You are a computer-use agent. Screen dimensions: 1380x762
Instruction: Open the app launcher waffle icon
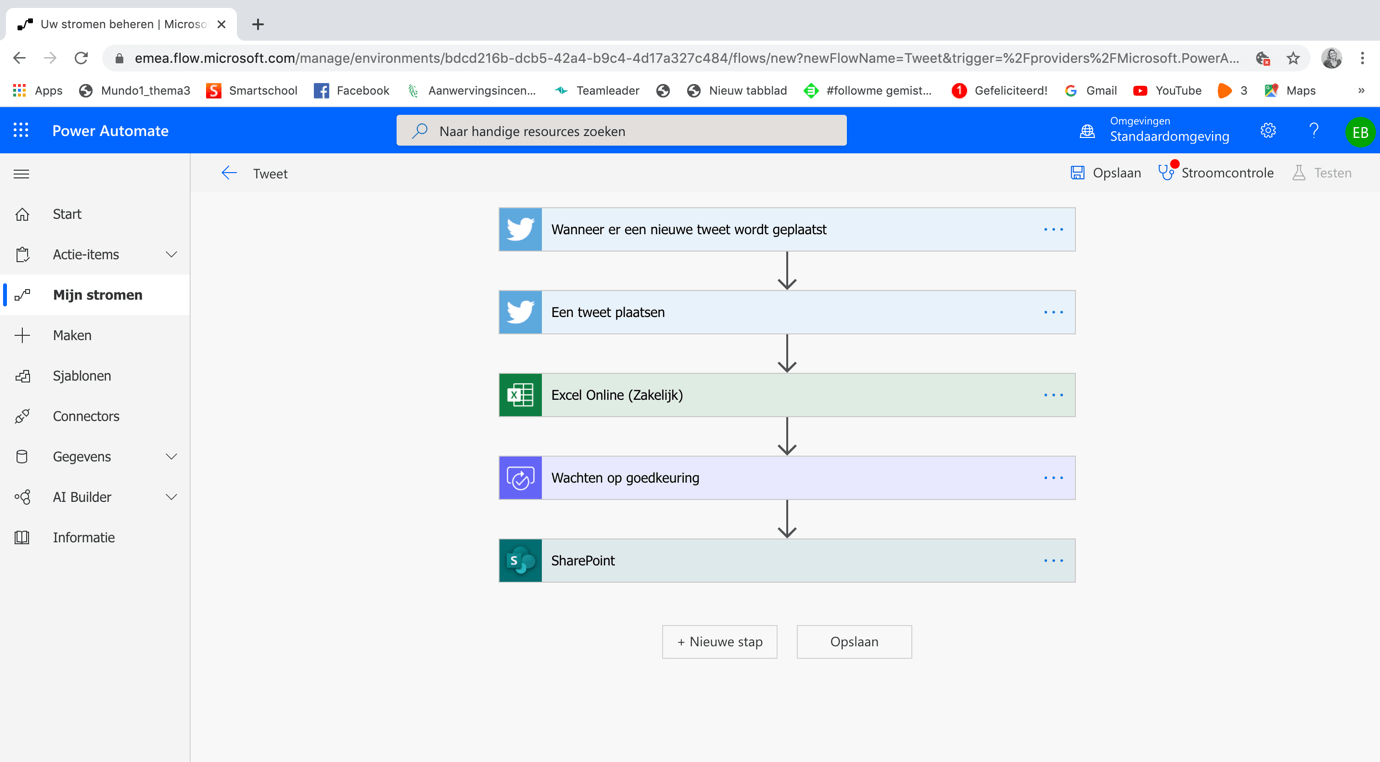click(21, 130)
